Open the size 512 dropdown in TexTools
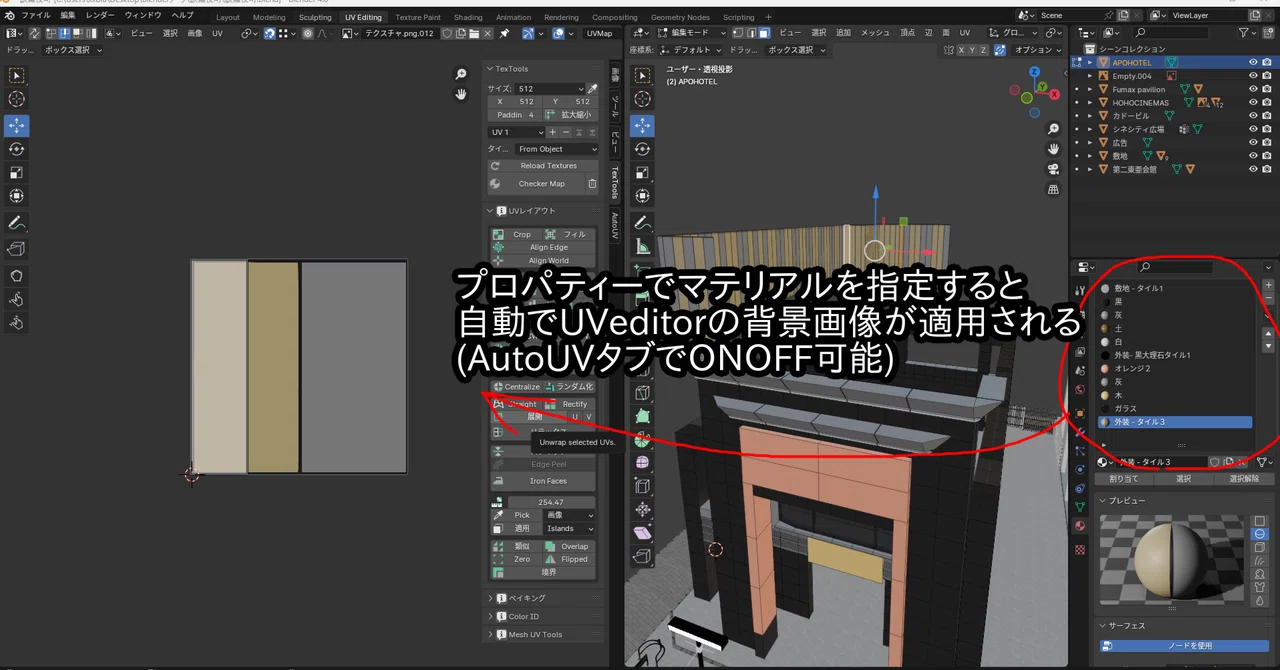Viewport: 1280px width, 670px height. pos(550,89)
